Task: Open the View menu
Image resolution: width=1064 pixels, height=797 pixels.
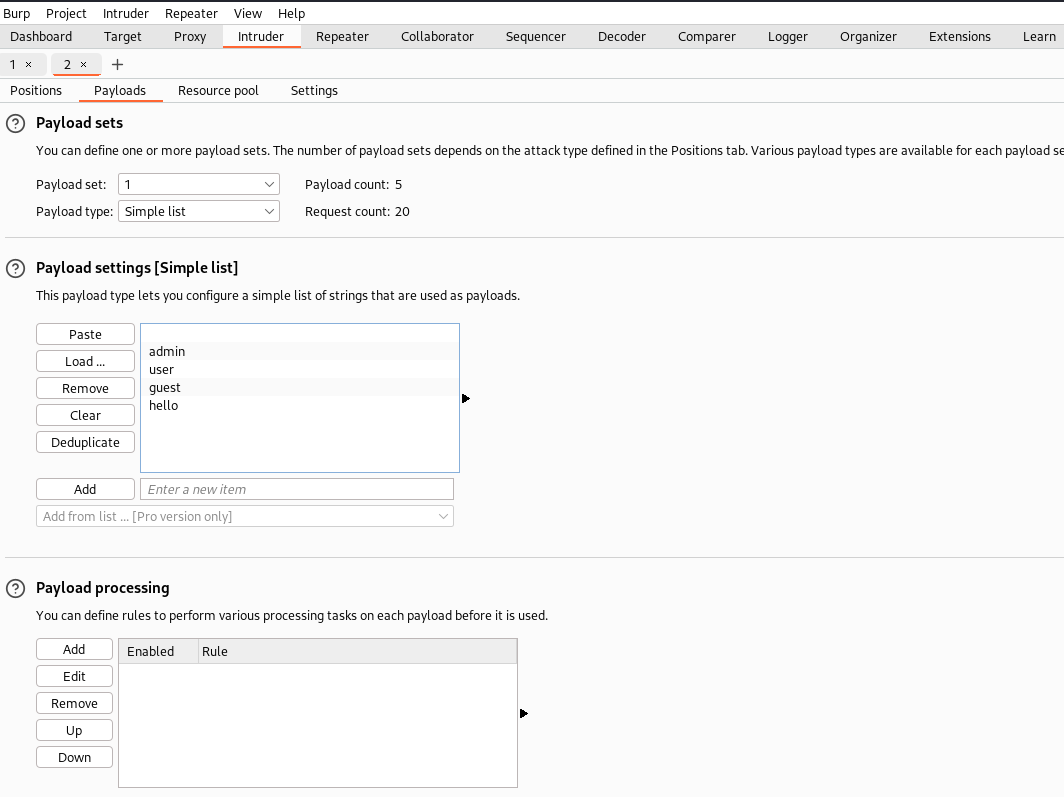Action: (x=248, y=14)
